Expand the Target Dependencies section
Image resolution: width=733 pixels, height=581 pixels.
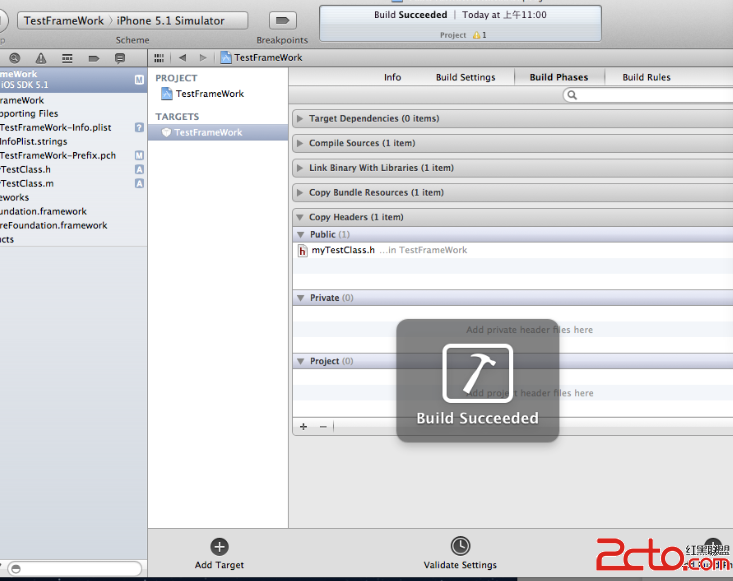(300, 119)
